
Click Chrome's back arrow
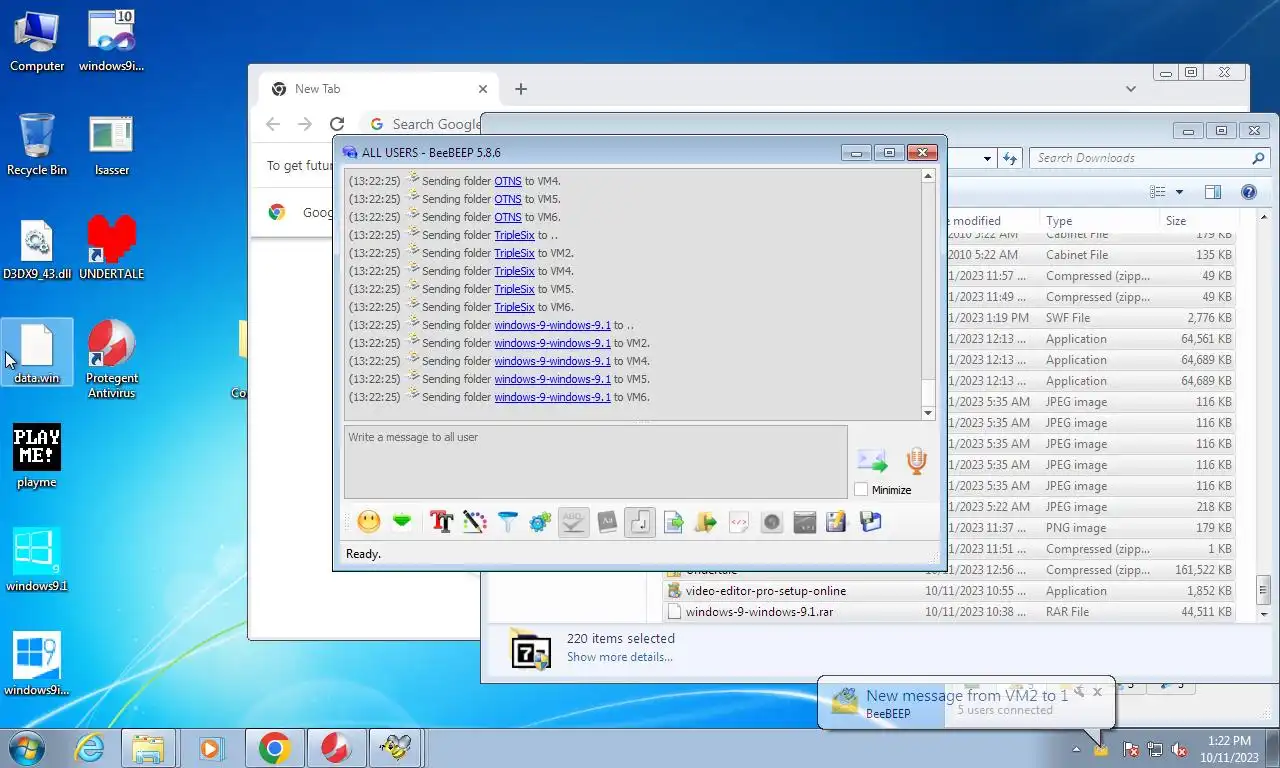(273, 124)
